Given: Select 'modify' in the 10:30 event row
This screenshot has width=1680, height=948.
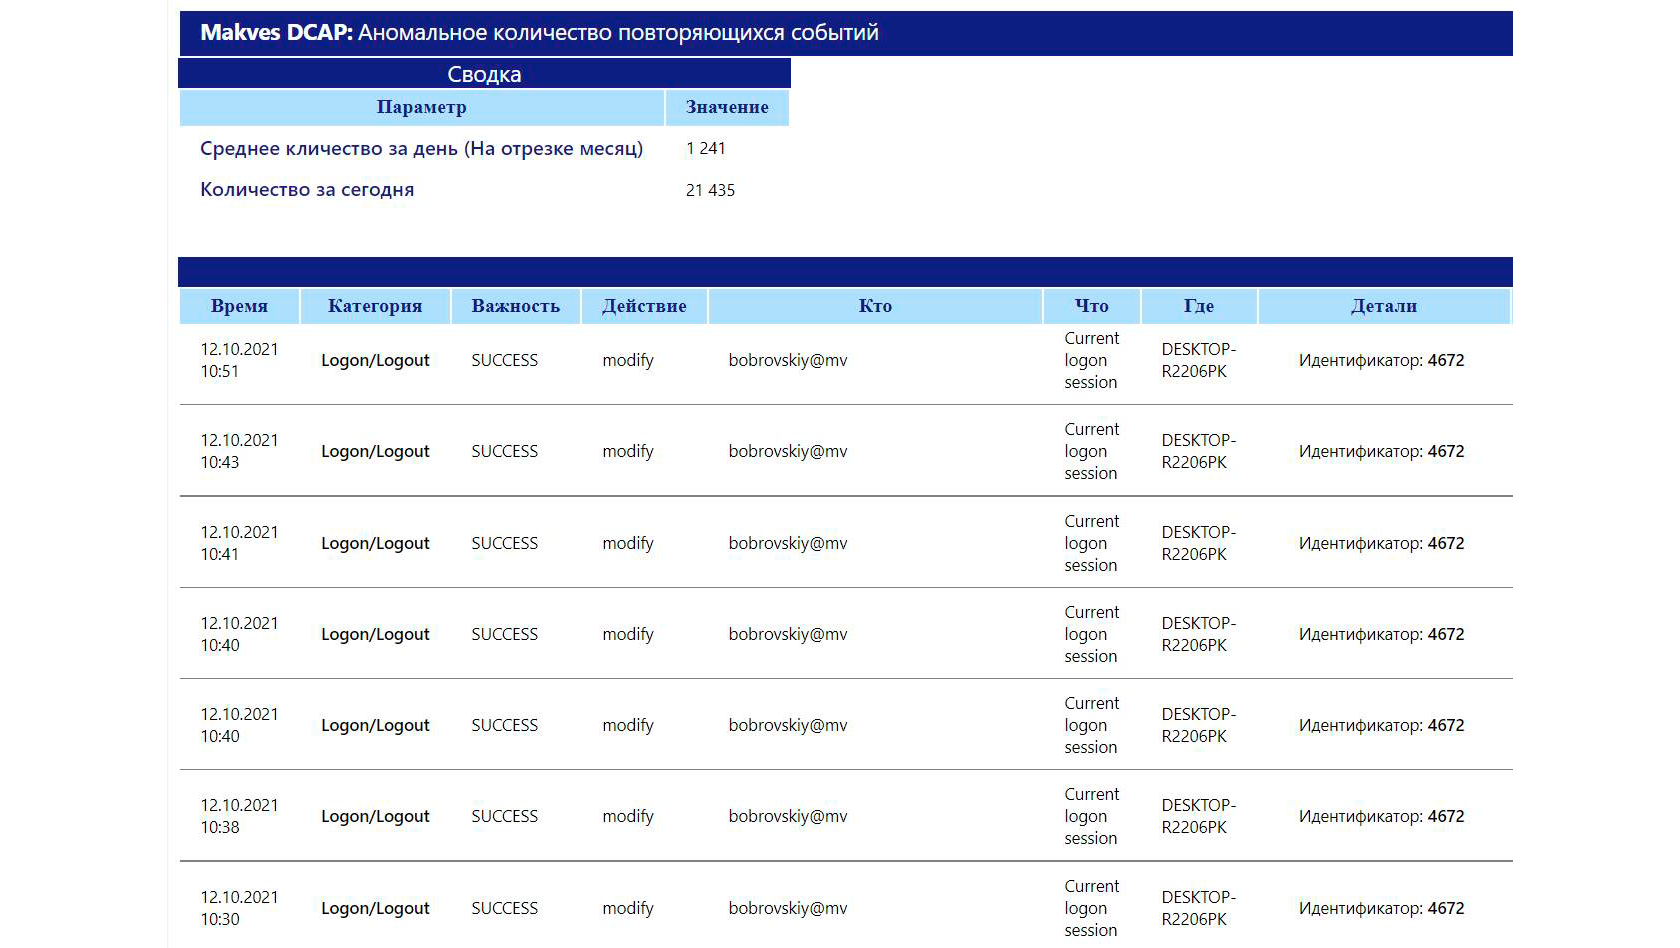Looking at the screenshot, I should point(628,908).
